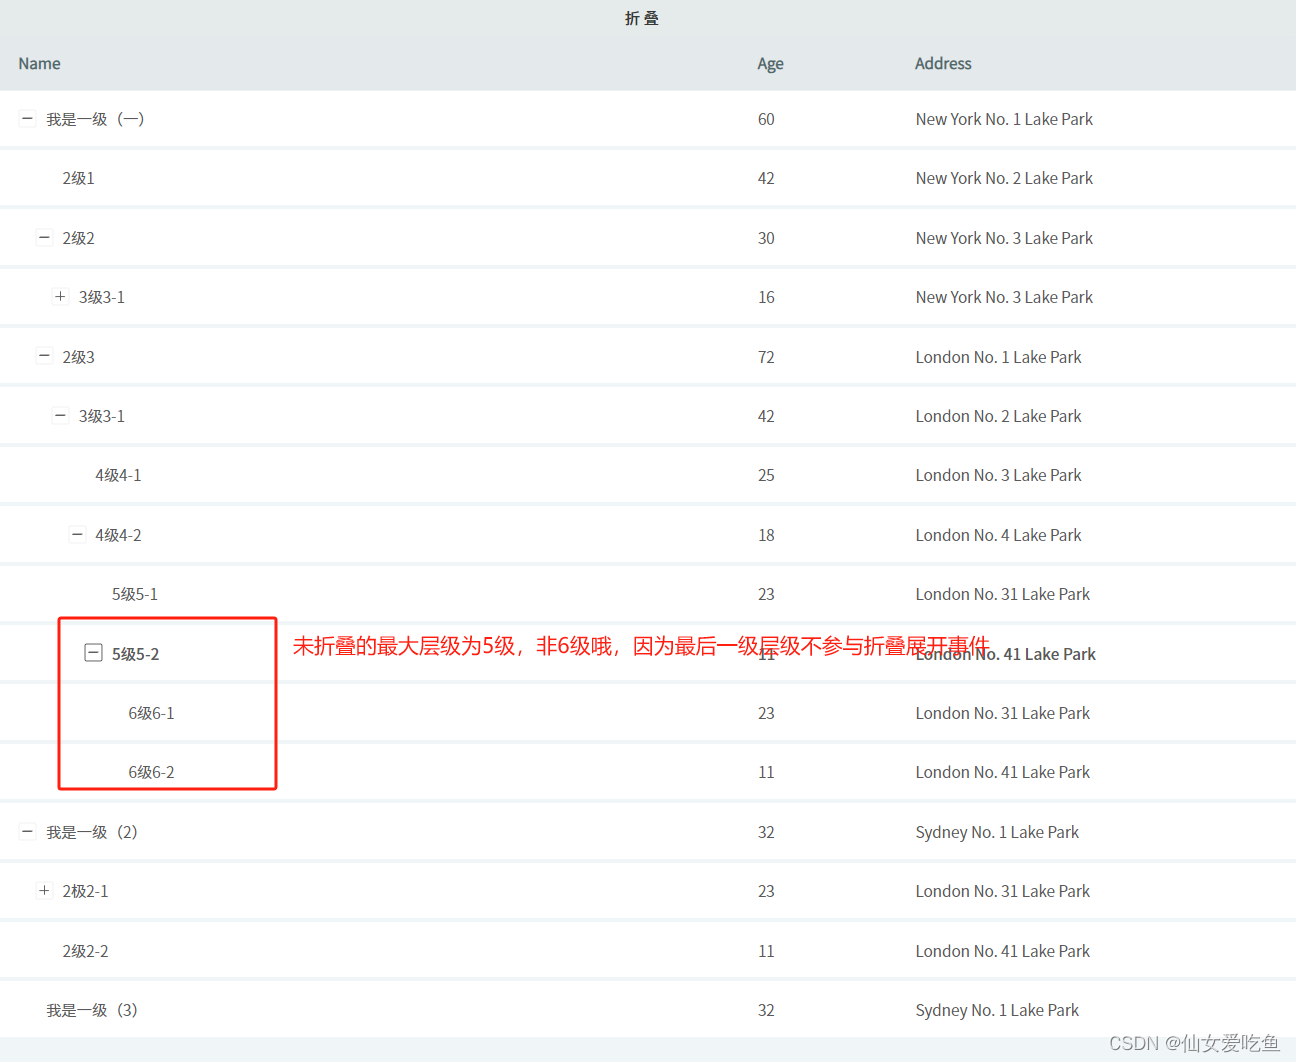Click age 60 cell
This screenshot has width=1296, height=1062.
[766, 119]
